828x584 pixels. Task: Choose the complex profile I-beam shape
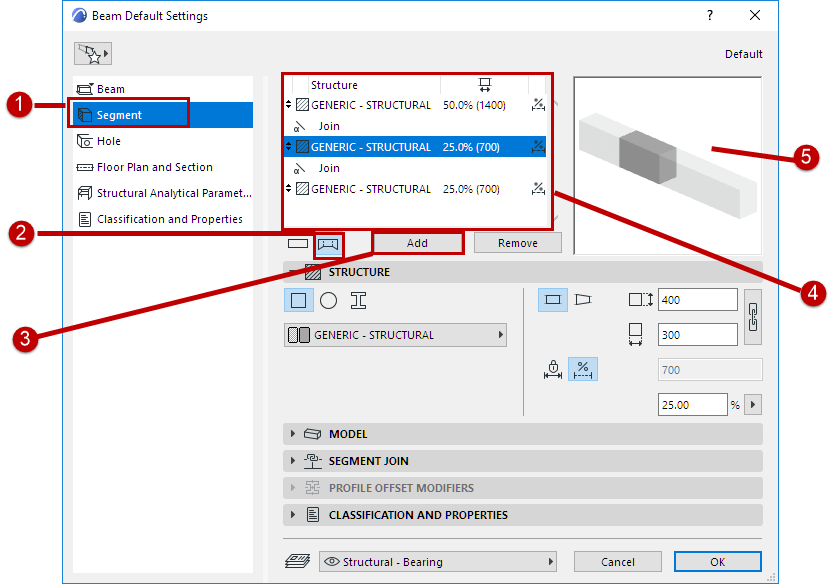(x=358, y=300)
